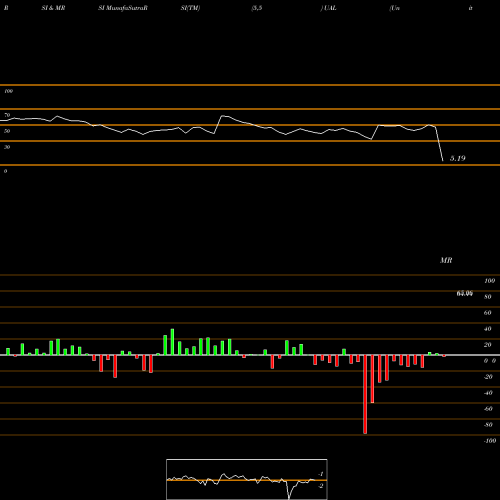This screenshot has height=500, width=500.
Task: Click the MR indicator label
Action: click(446, 260)
